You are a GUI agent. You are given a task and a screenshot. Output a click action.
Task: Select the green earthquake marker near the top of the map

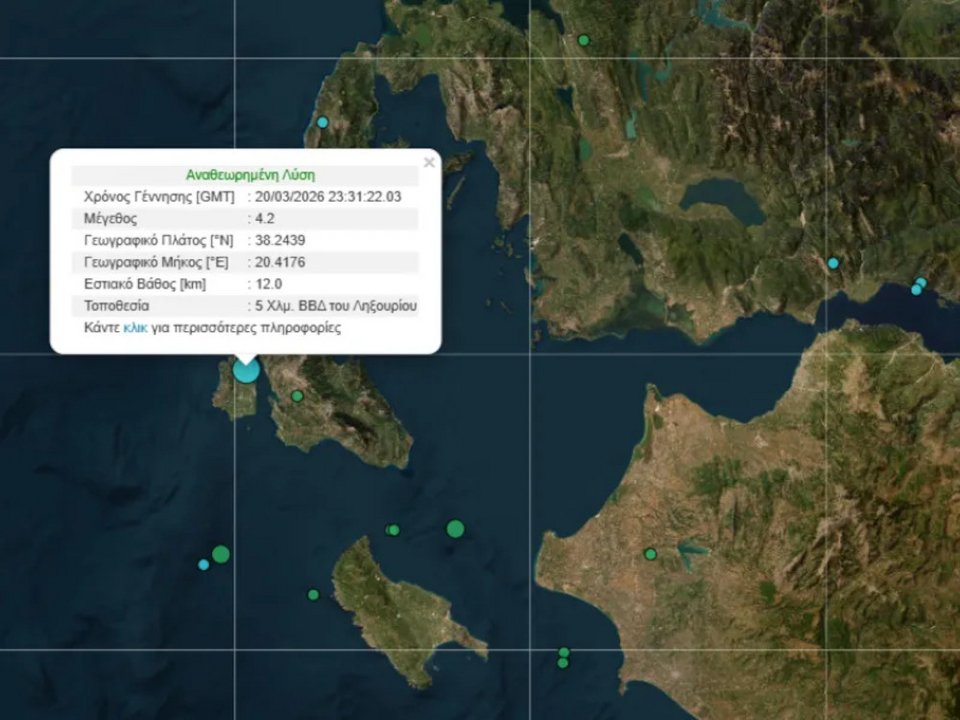(x=583, y=40)
